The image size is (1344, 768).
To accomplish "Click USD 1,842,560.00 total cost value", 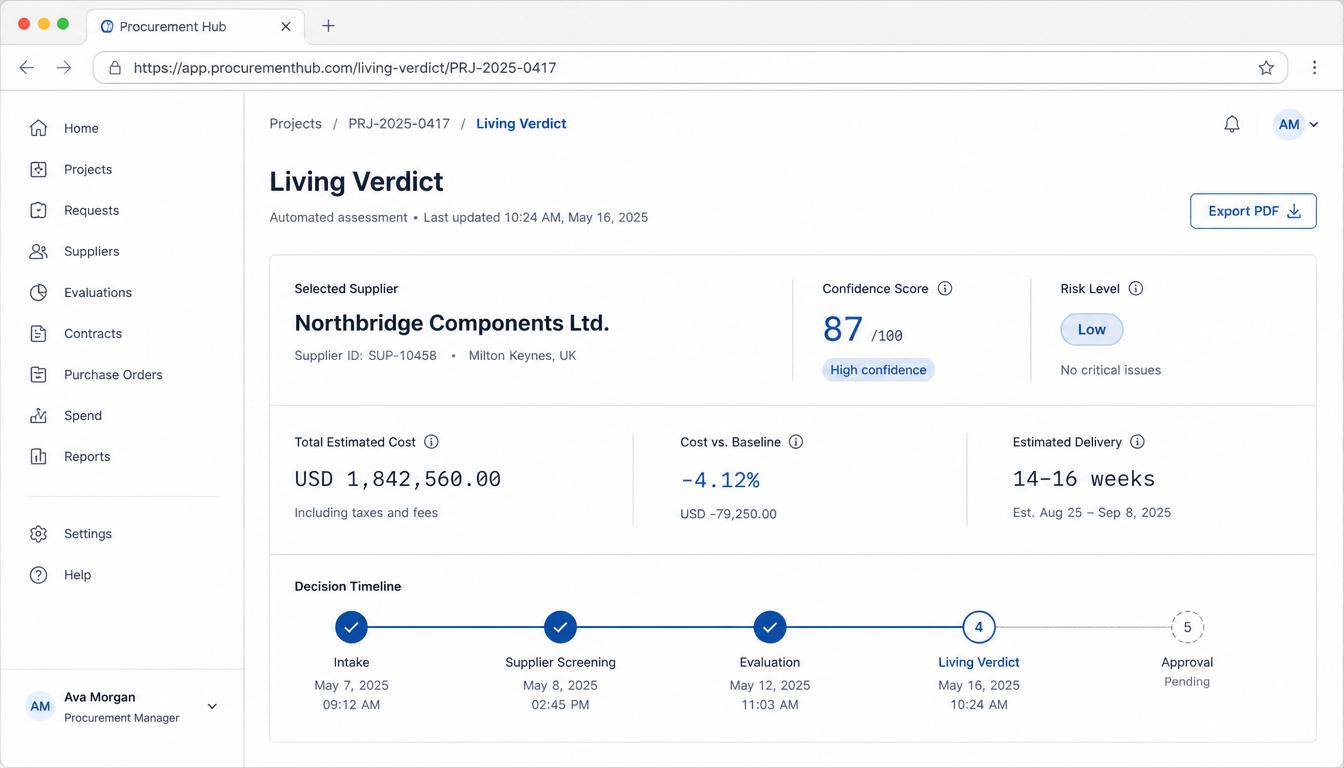I will coord(397,479).
